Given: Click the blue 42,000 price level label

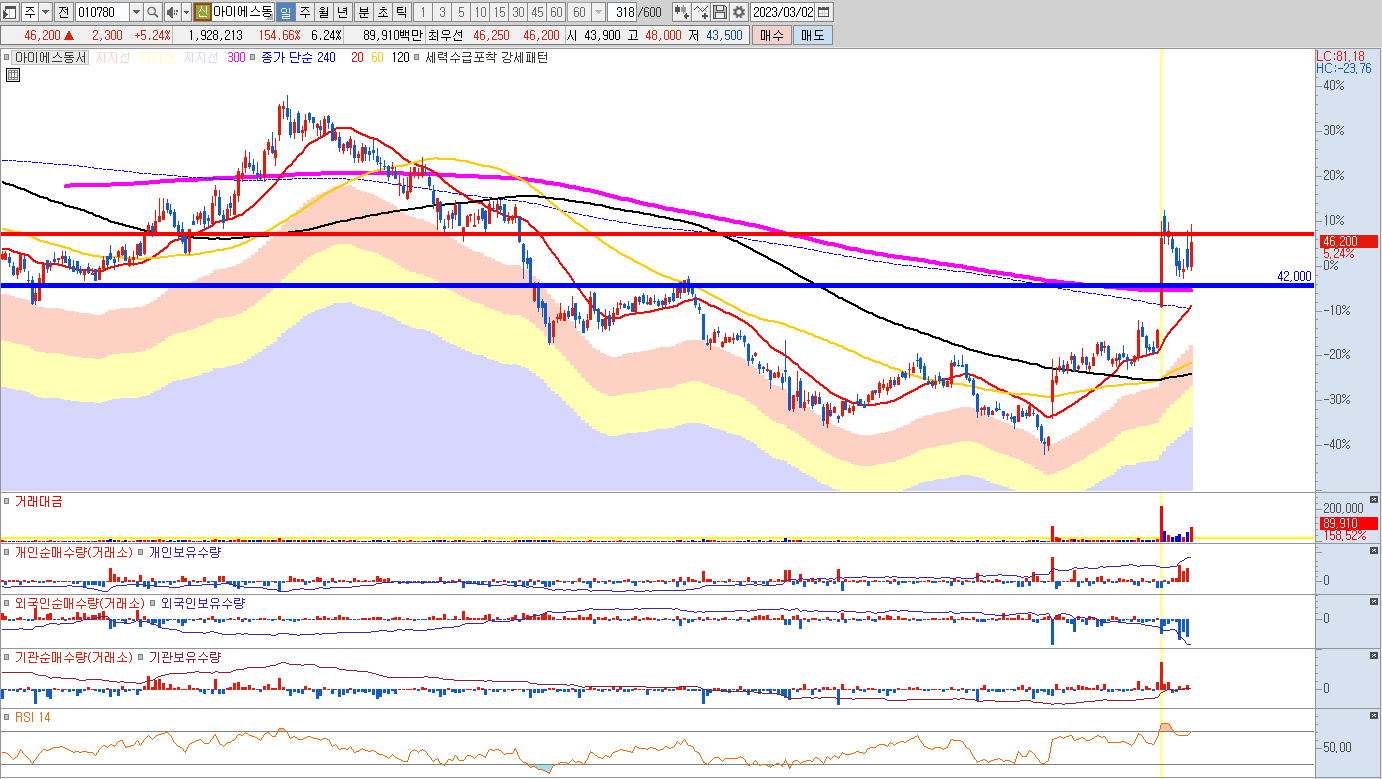Looking at the screenshot, I should [1294, 276].
